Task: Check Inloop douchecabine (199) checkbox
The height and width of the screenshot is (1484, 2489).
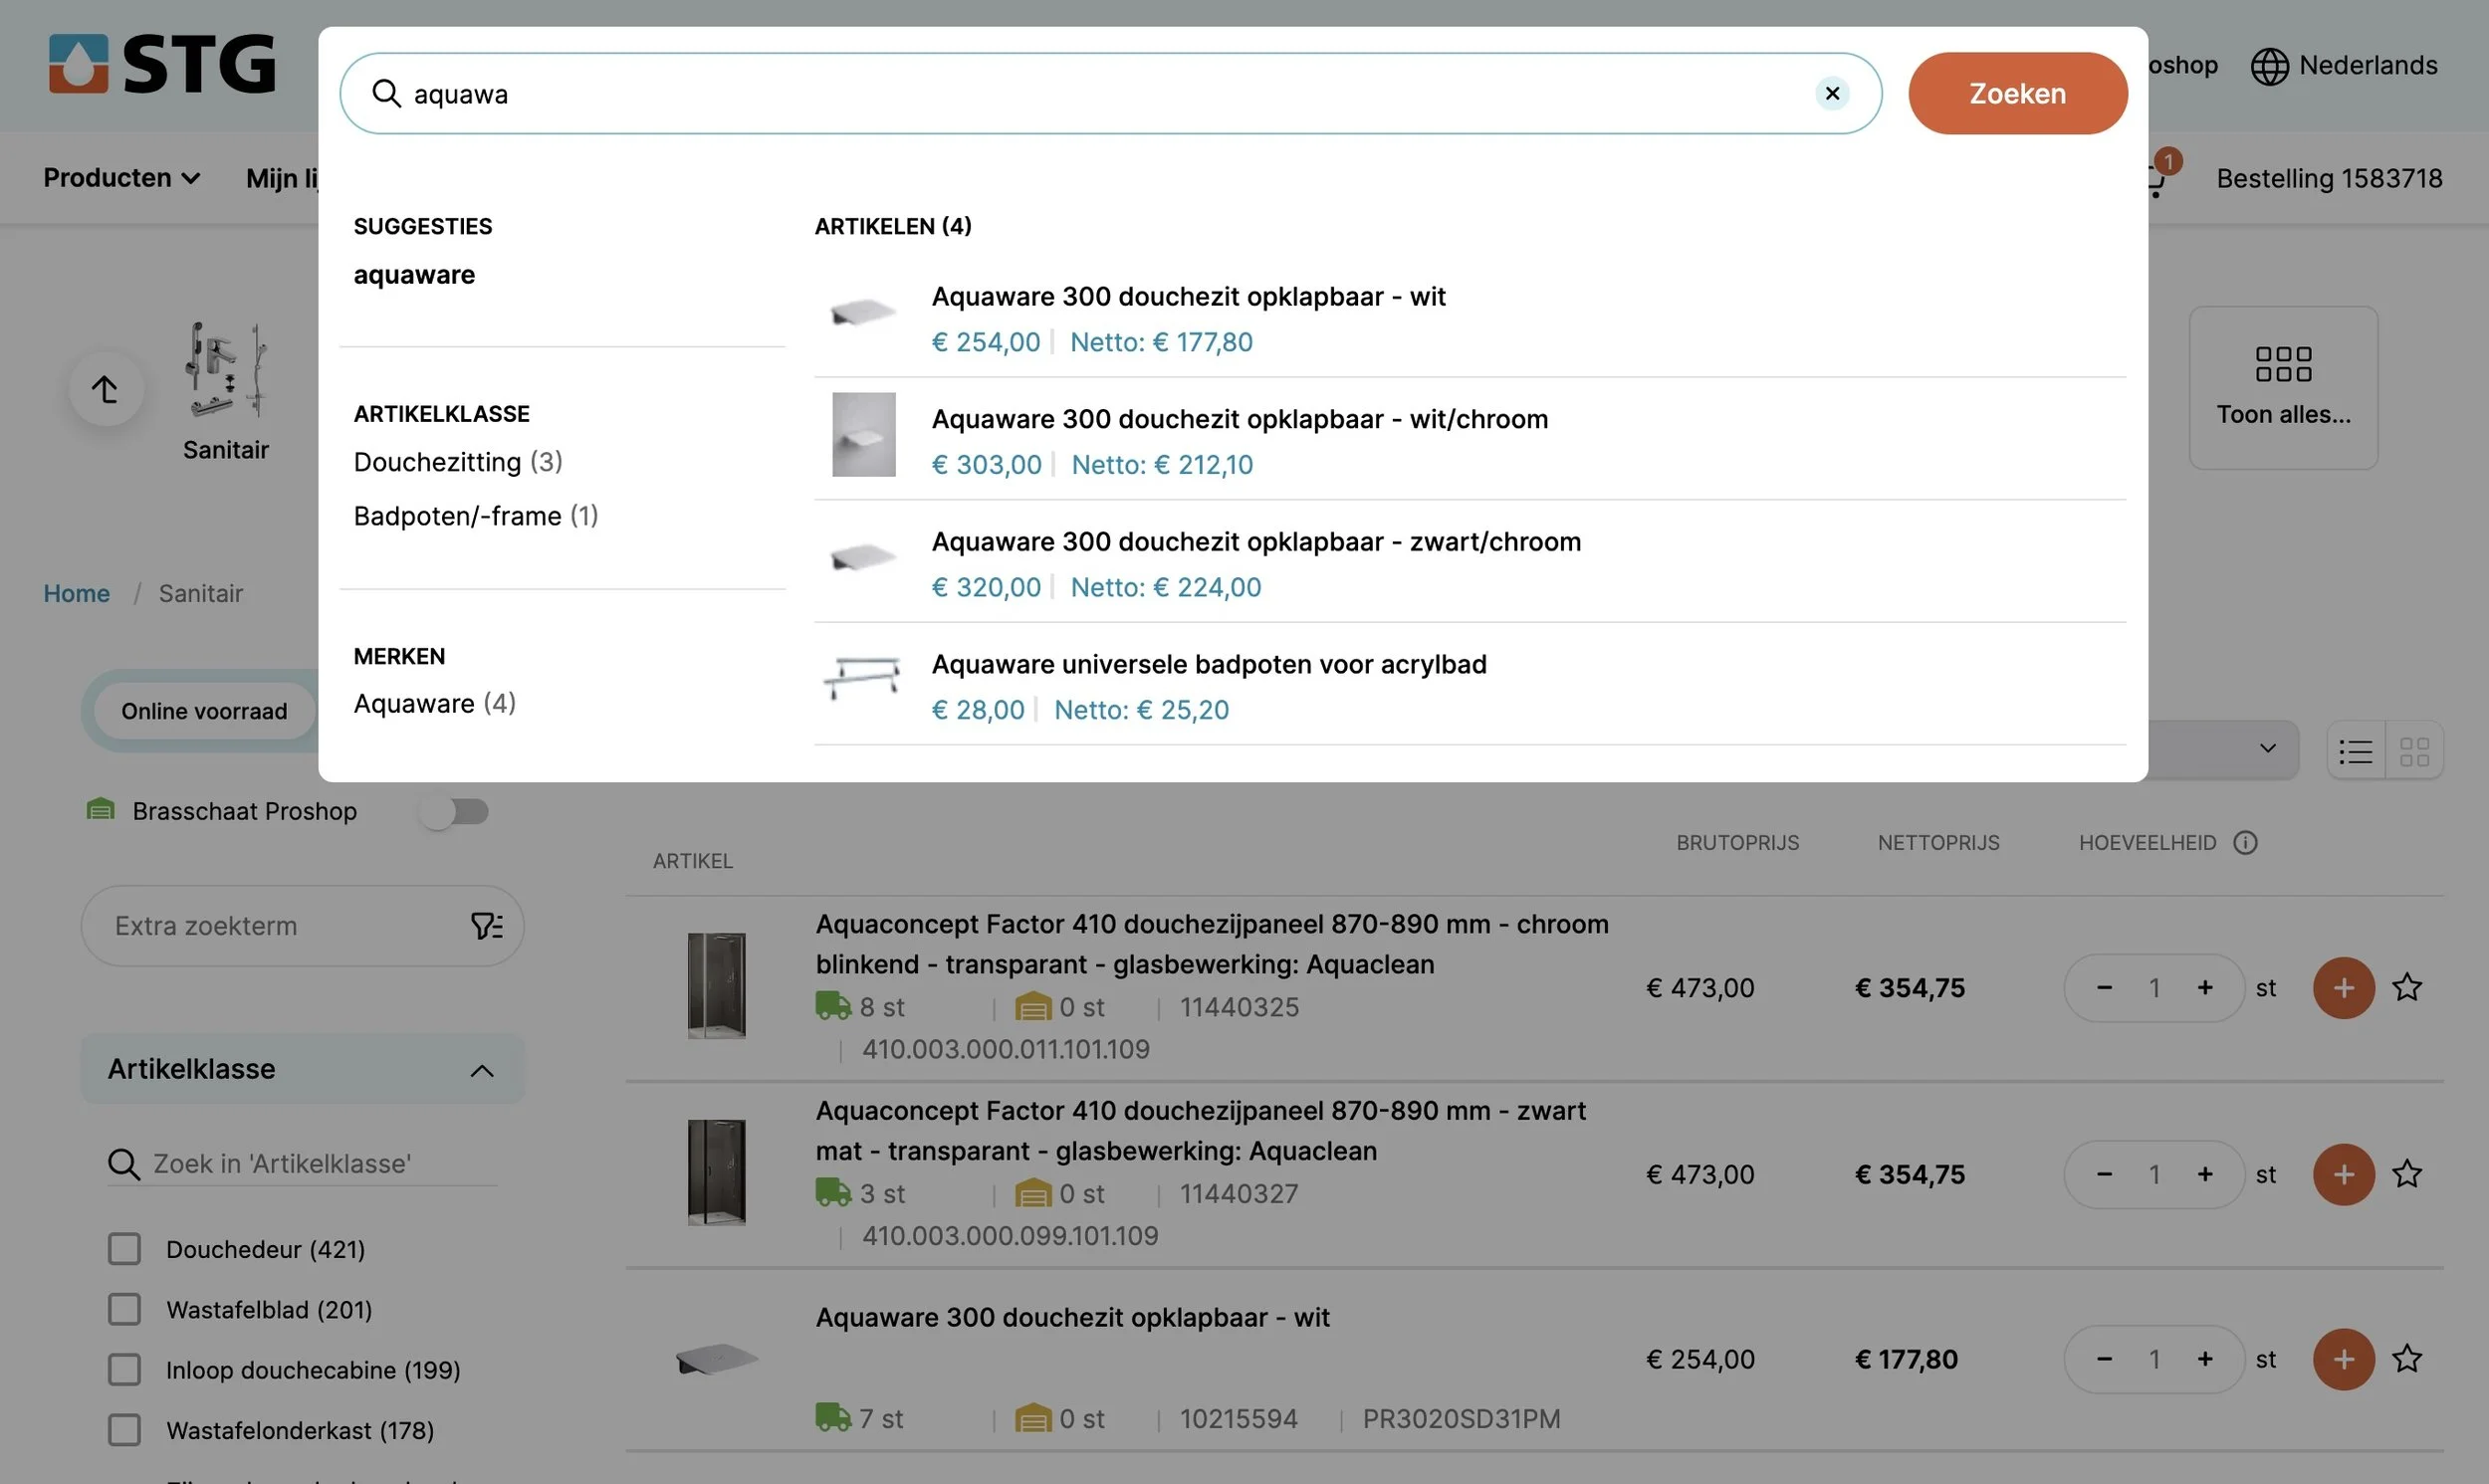Action: (x=124, y=1370)
